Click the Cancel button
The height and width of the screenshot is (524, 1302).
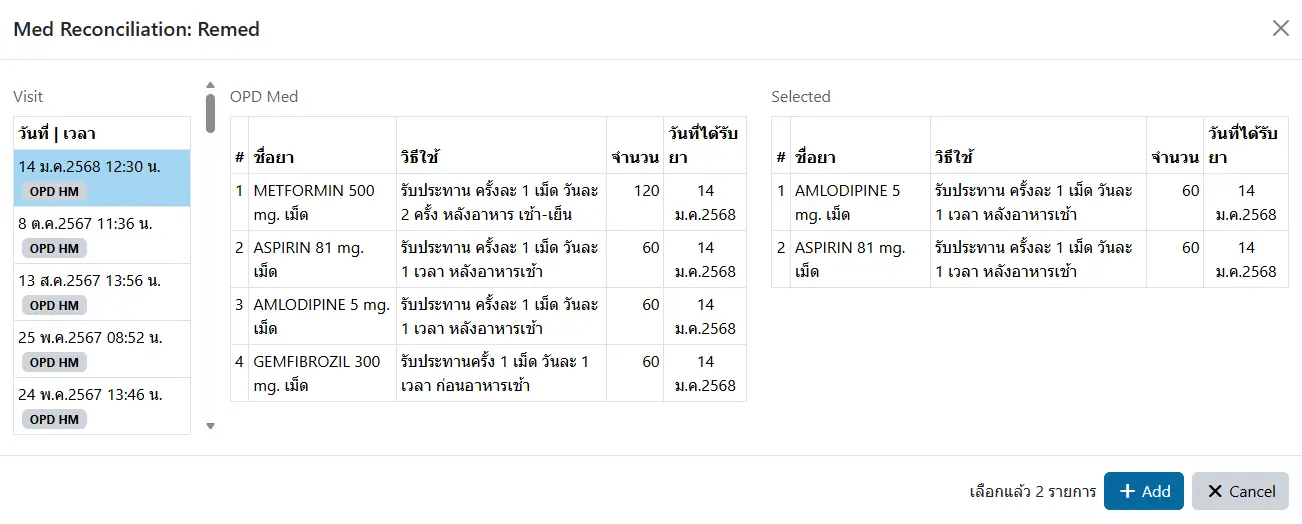1240,491
